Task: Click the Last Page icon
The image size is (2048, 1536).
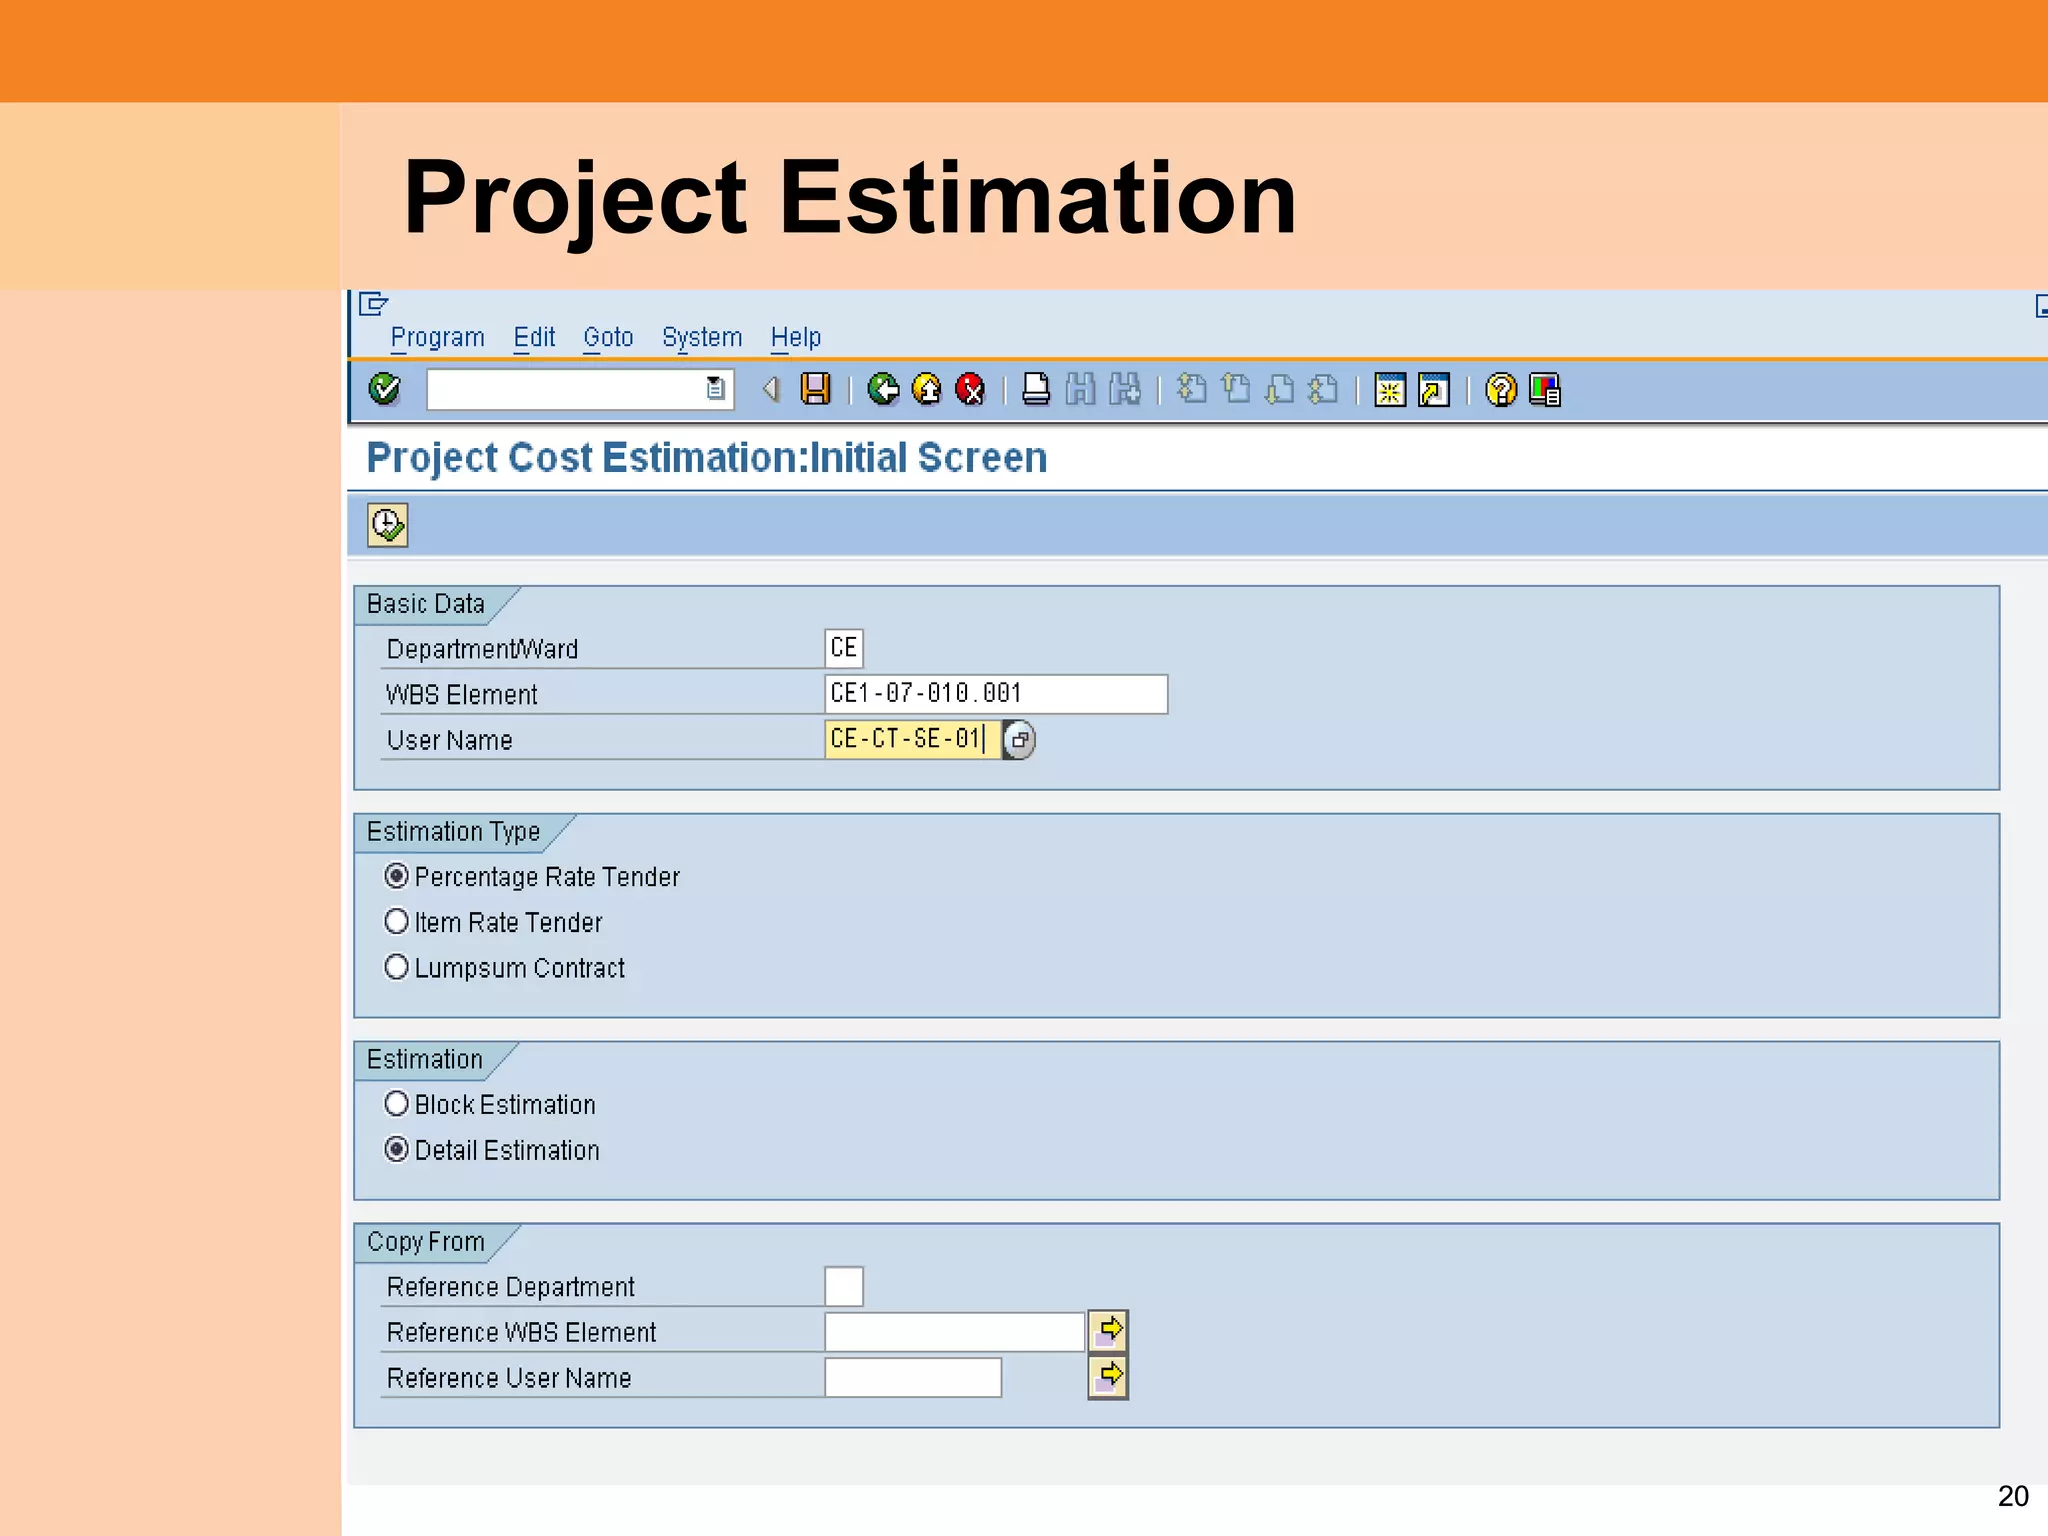Action: pyautogui.click(x=1323, y=389)
